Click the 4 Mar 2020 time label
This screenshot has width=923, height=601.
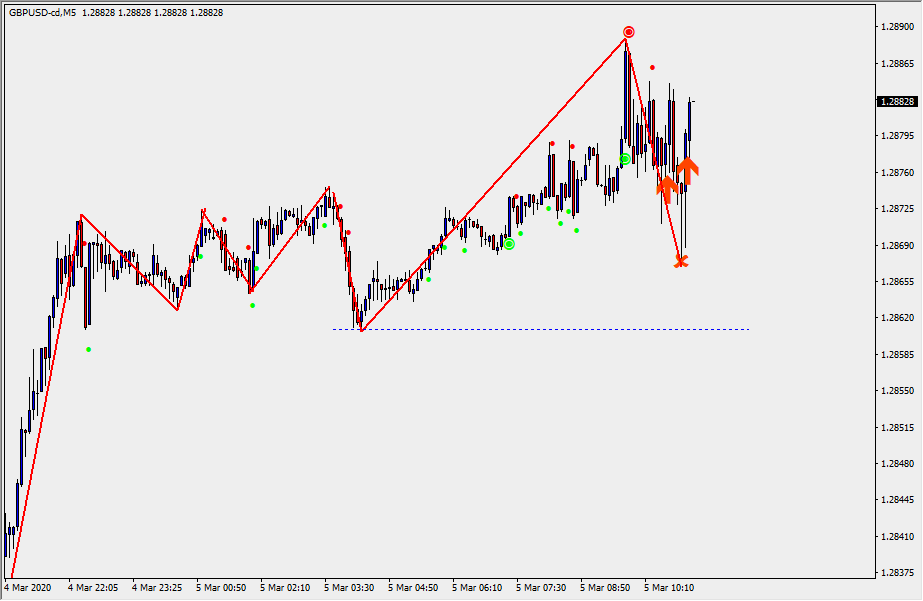[30, 588]
